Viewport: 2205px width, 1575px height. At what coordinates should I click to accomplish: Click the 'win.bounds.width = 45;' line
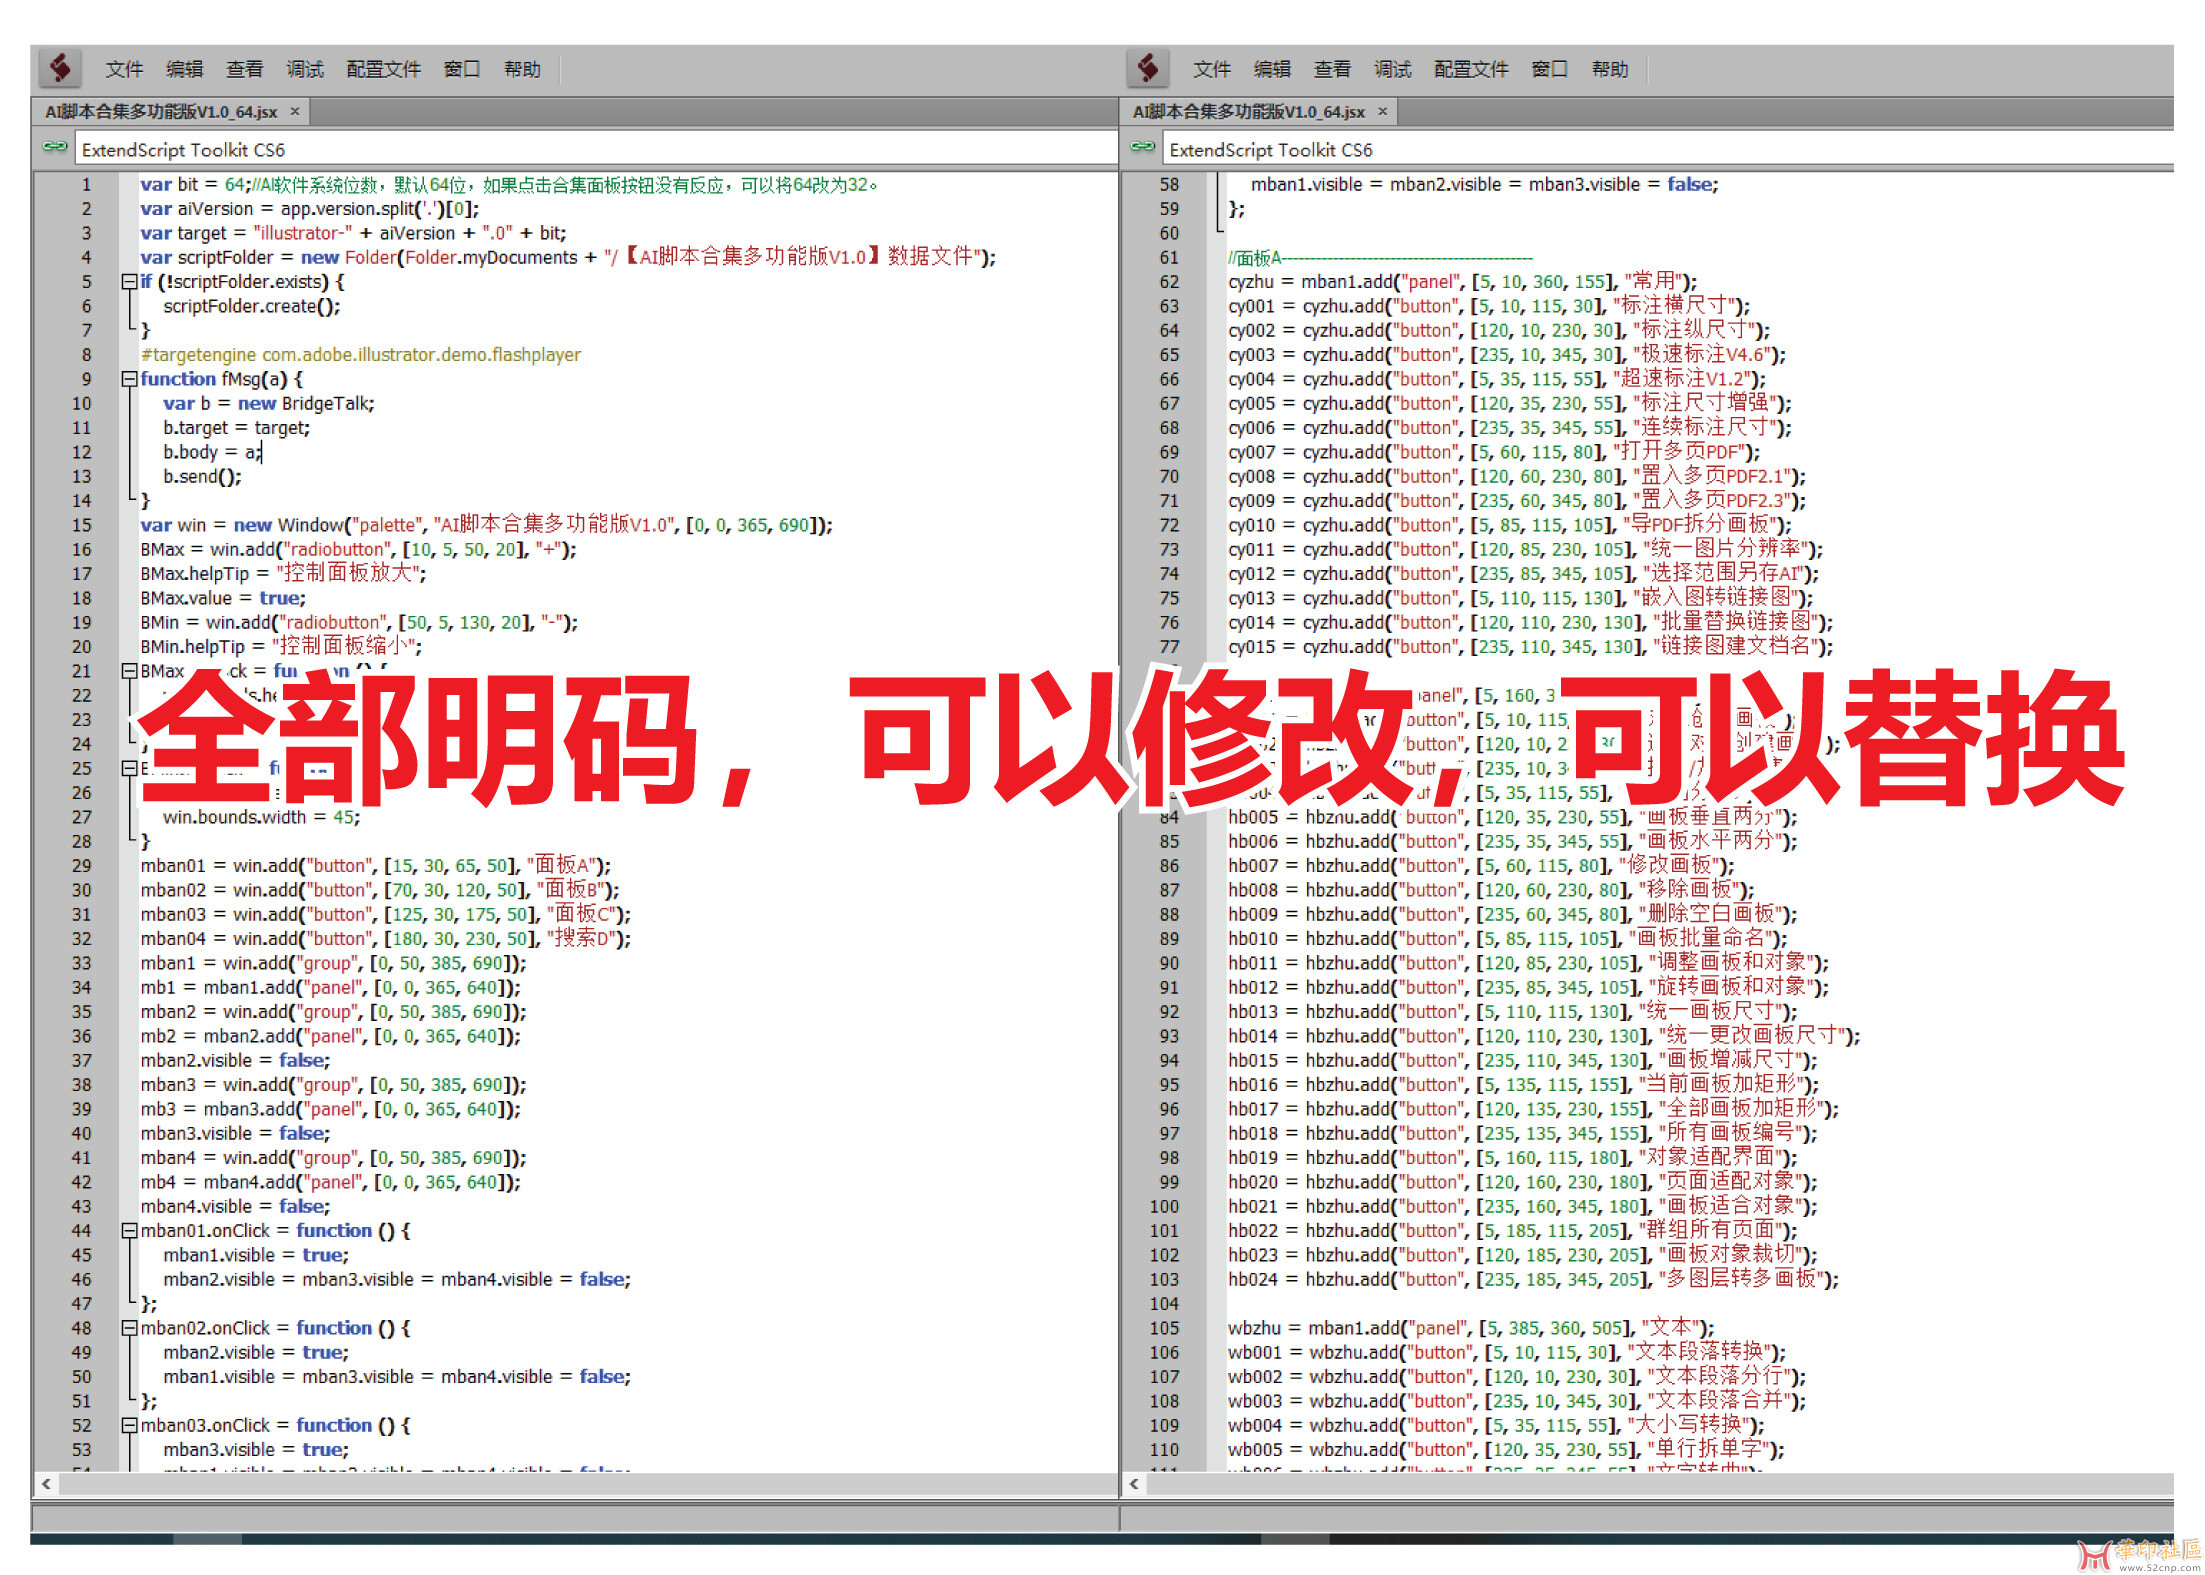(261, 817)
